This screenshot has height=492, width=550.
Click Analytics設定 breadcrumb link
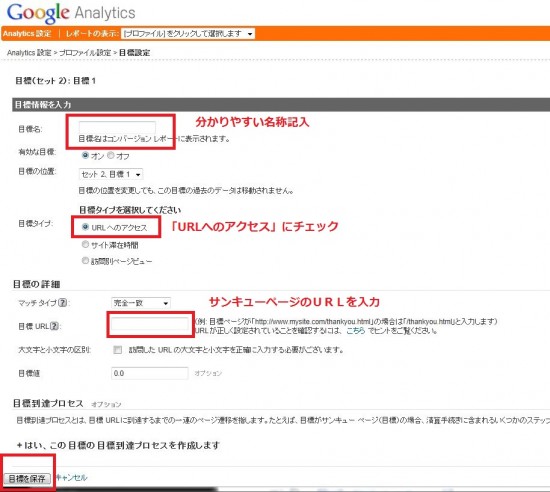29,53
